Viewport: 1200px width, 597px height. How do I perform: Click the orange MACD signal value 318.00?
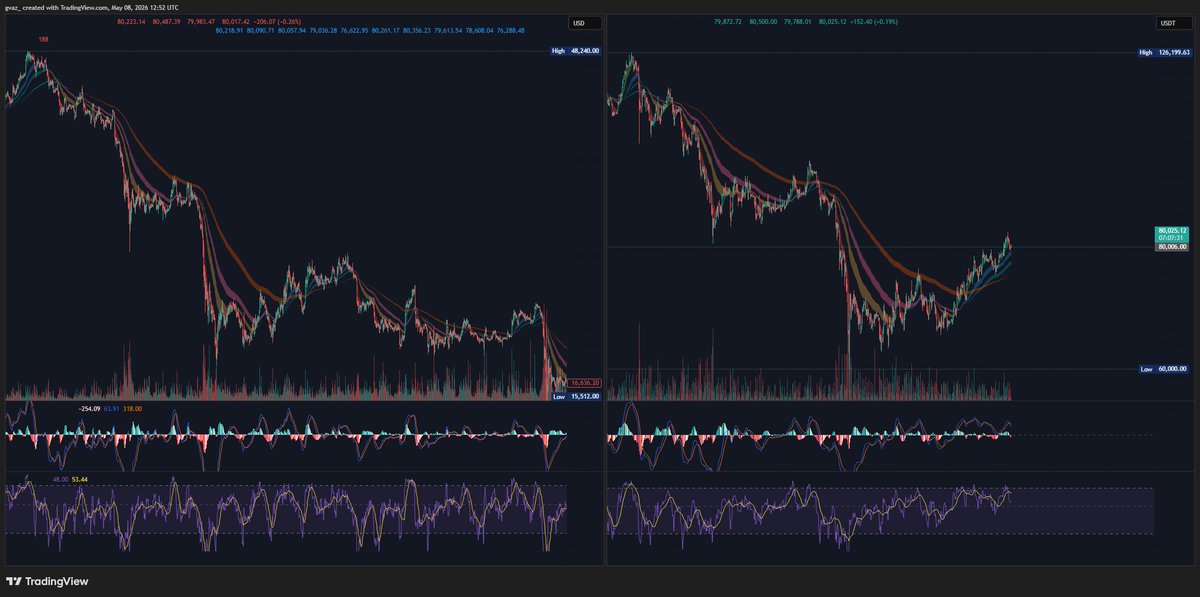point(133,408)
